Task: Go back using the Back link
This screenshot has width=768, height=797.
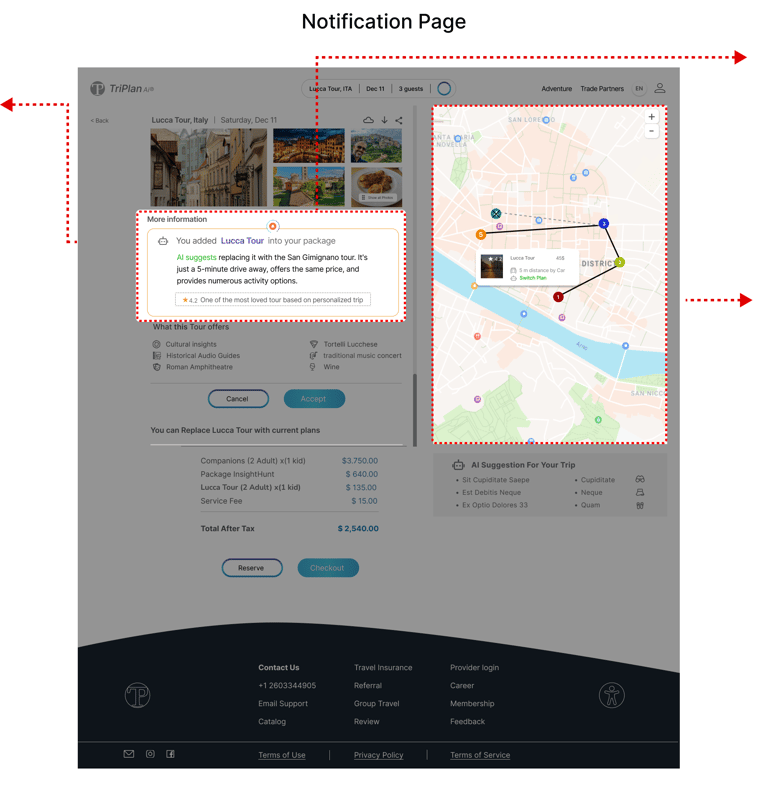Action: pos(100,120)
